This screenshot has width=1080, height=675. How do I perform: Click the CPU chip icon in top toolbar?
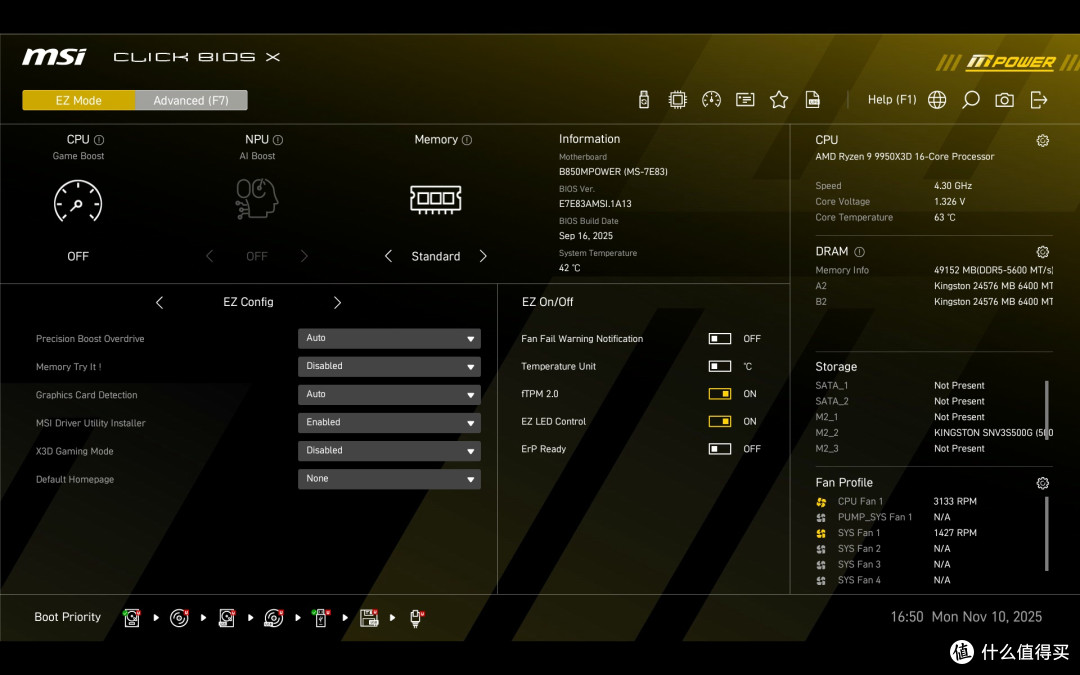click(x=677, y=100)
